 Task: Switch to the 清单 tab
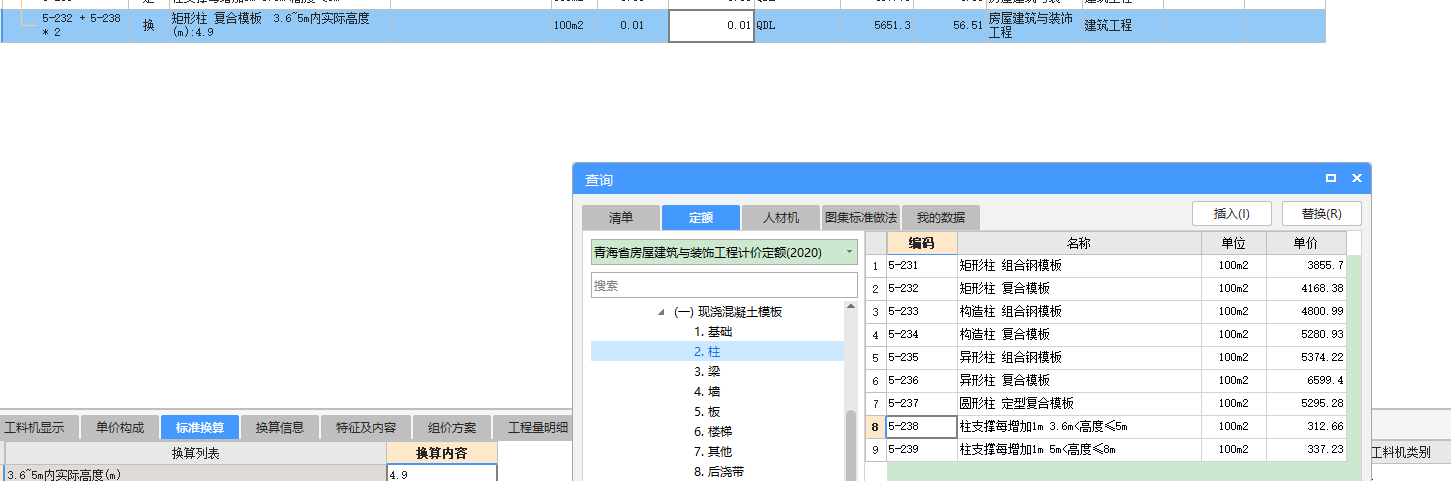(x=621, y=217)
